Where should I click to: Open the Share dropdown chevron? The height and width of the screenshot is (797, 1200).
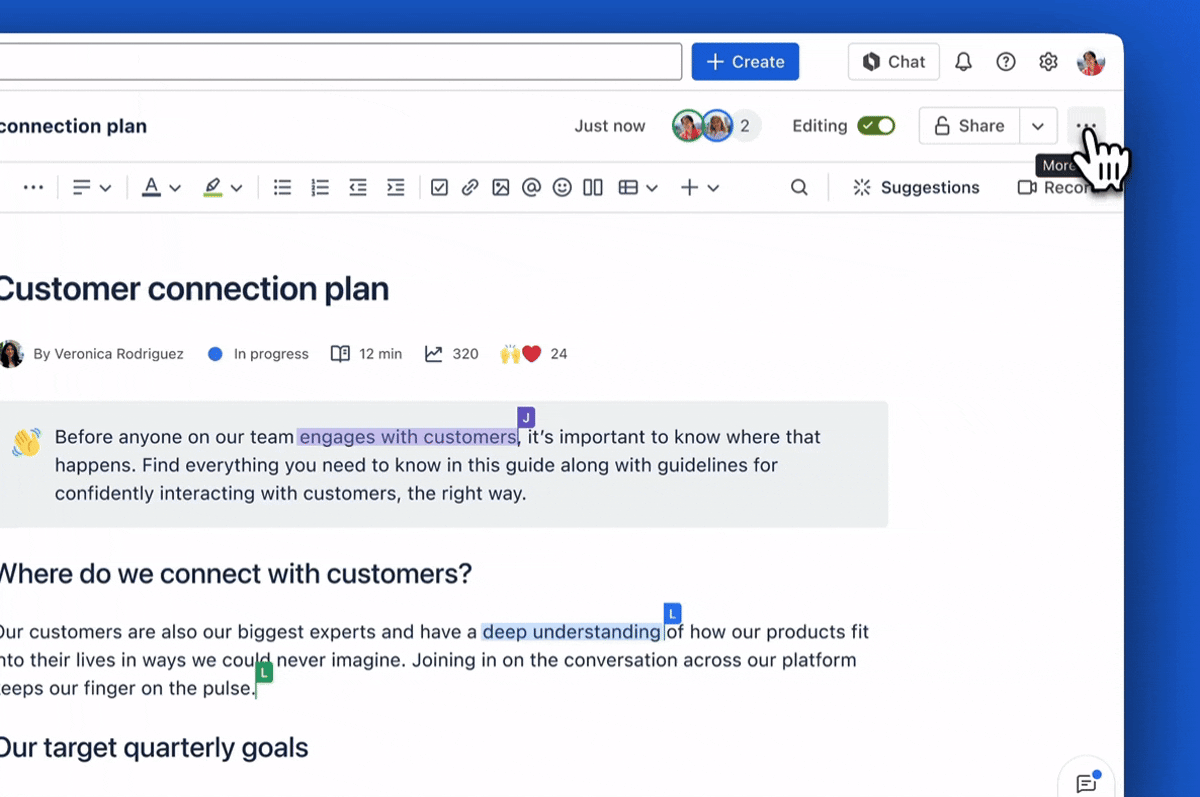click(x=1038, y=126)
